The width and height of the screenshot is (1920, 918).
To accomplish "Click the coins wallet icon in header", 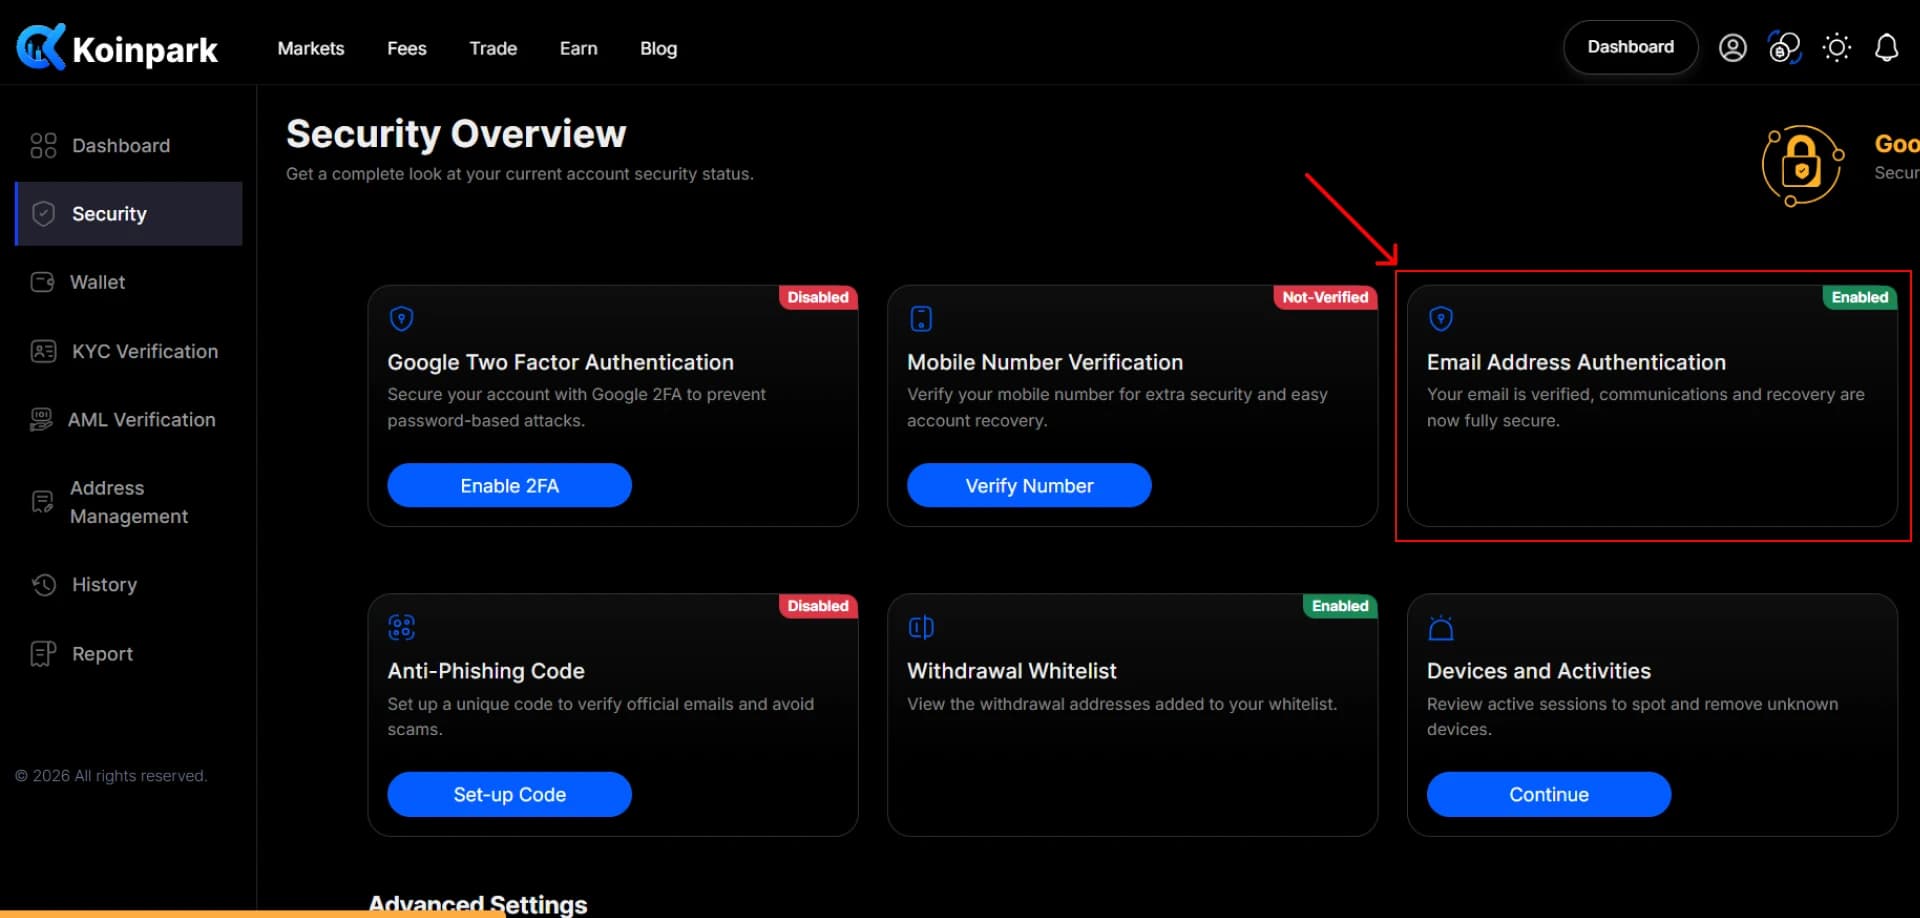I will pos(1784,47).
